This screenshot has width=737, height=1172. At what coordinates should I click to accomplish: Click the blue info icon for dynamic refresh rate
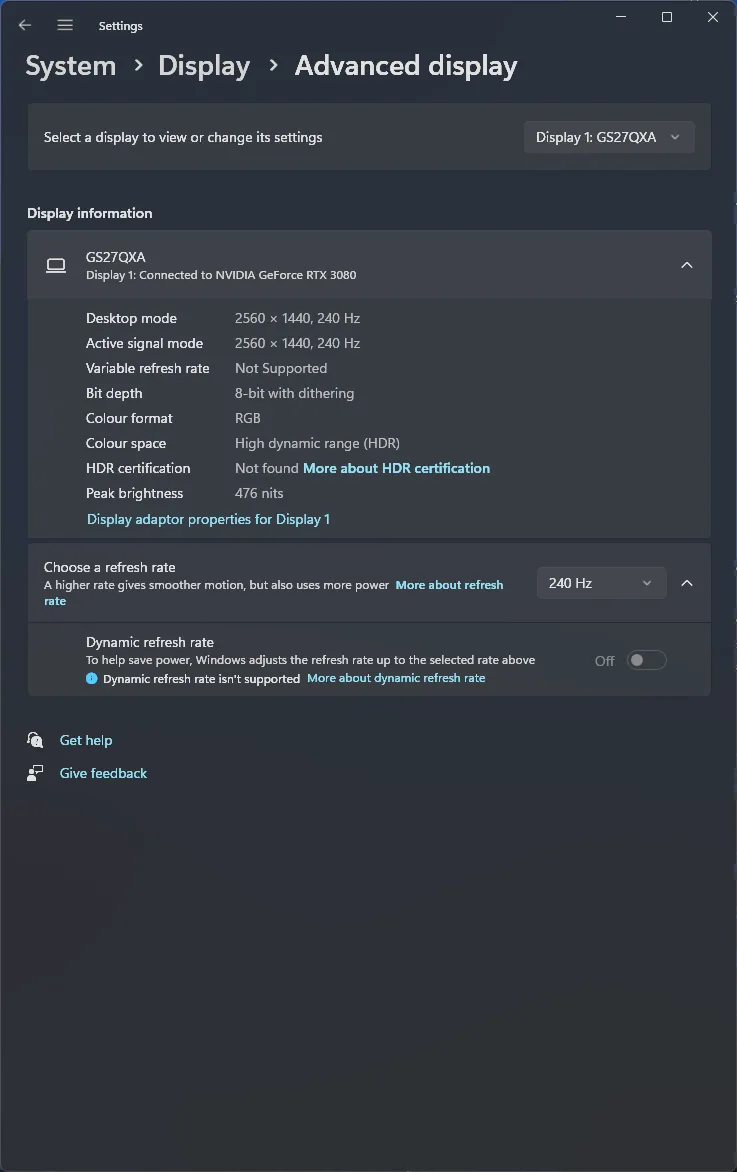91,679
